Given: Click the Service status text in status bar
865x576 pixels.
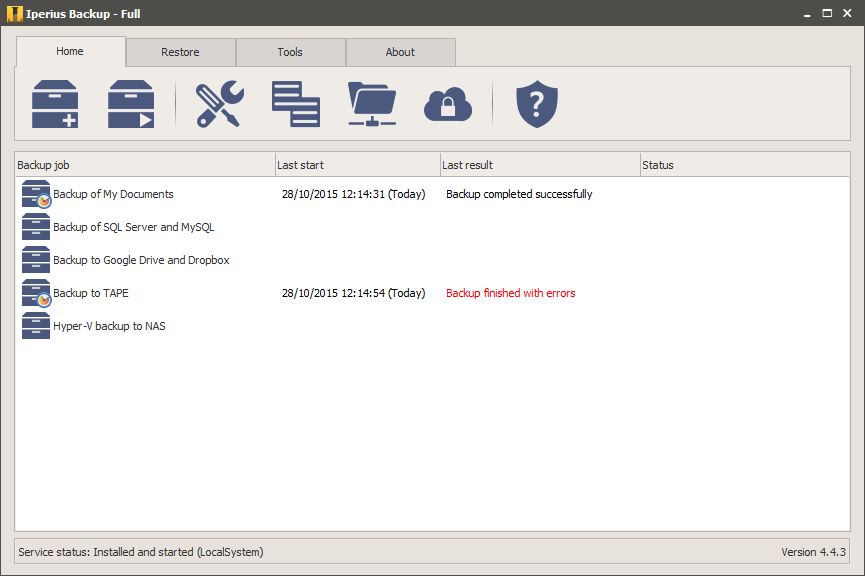Looking at the screenshot, I should [x=141, y=552].
